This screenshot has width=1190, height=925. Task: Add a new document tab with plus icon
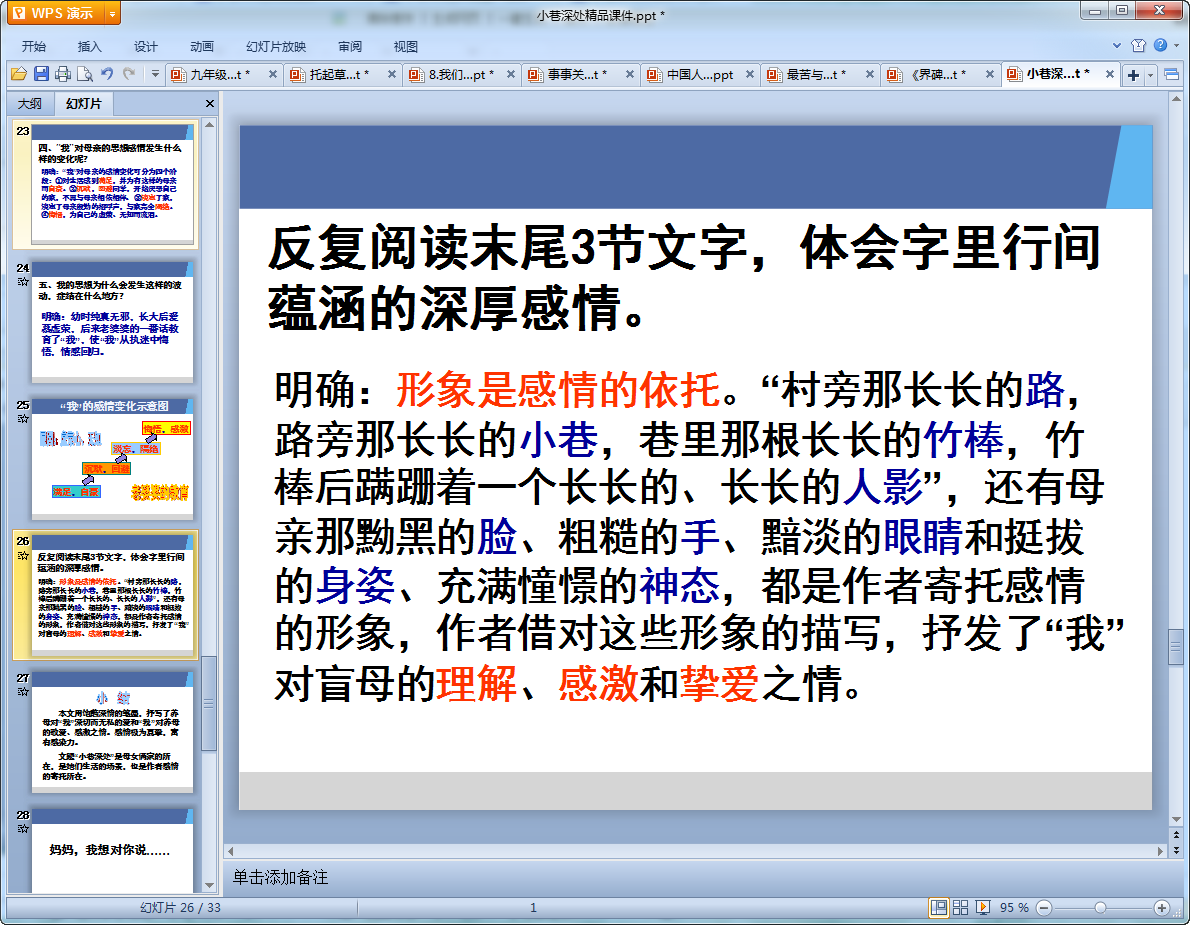coord(1133,75)
